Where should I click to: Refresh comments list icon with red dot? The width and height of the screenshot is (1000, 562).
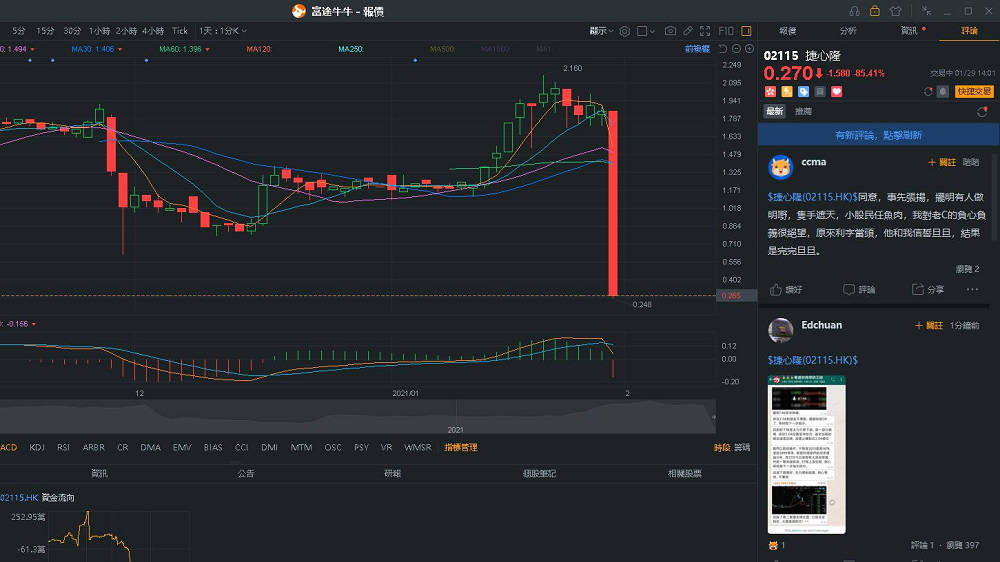pos(982,112)
